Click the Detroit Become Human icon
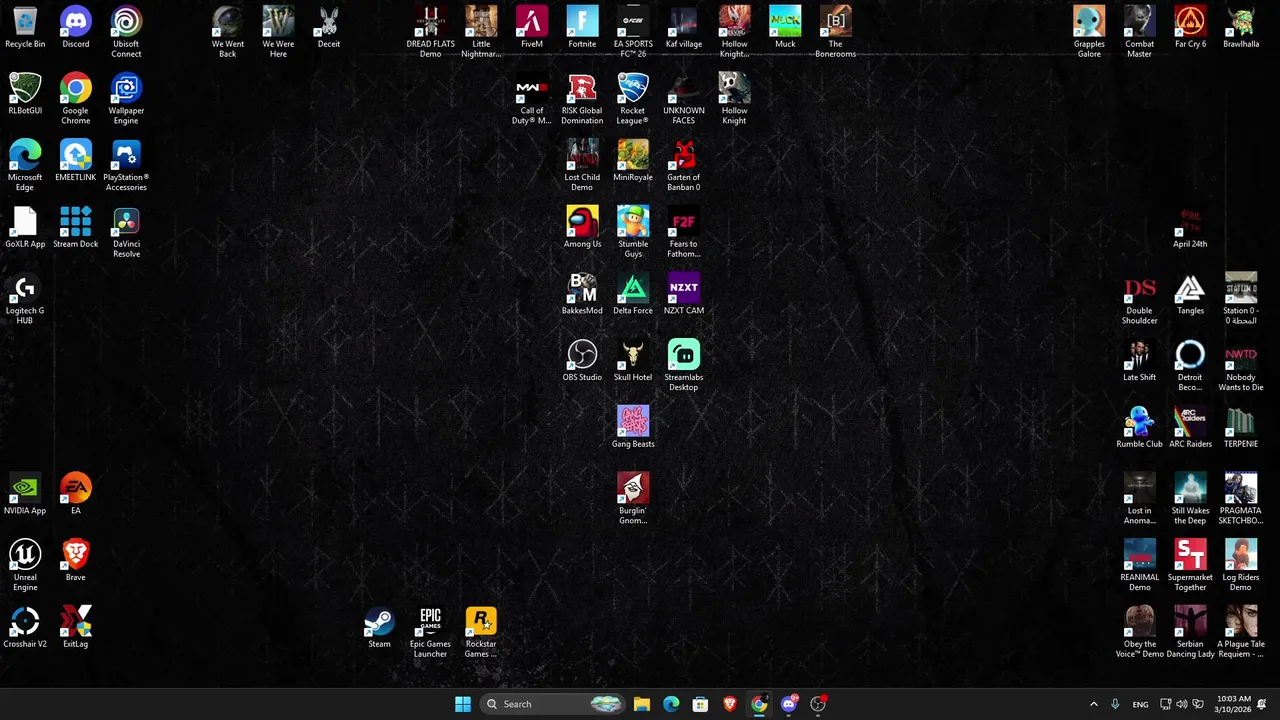Viewport: 1280px width, 720px height. [1190, 366]
